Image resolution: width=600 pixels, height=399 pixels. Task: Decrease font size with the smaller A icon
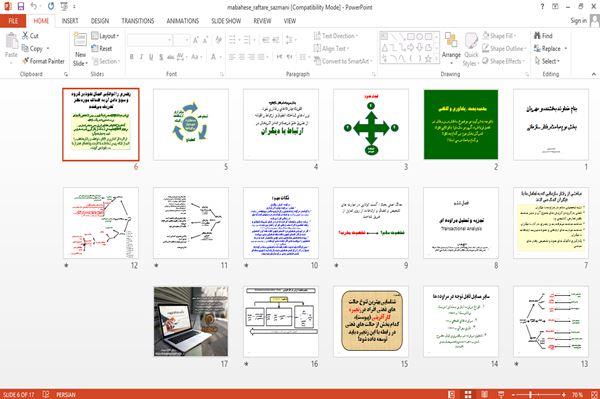[205, 40]
